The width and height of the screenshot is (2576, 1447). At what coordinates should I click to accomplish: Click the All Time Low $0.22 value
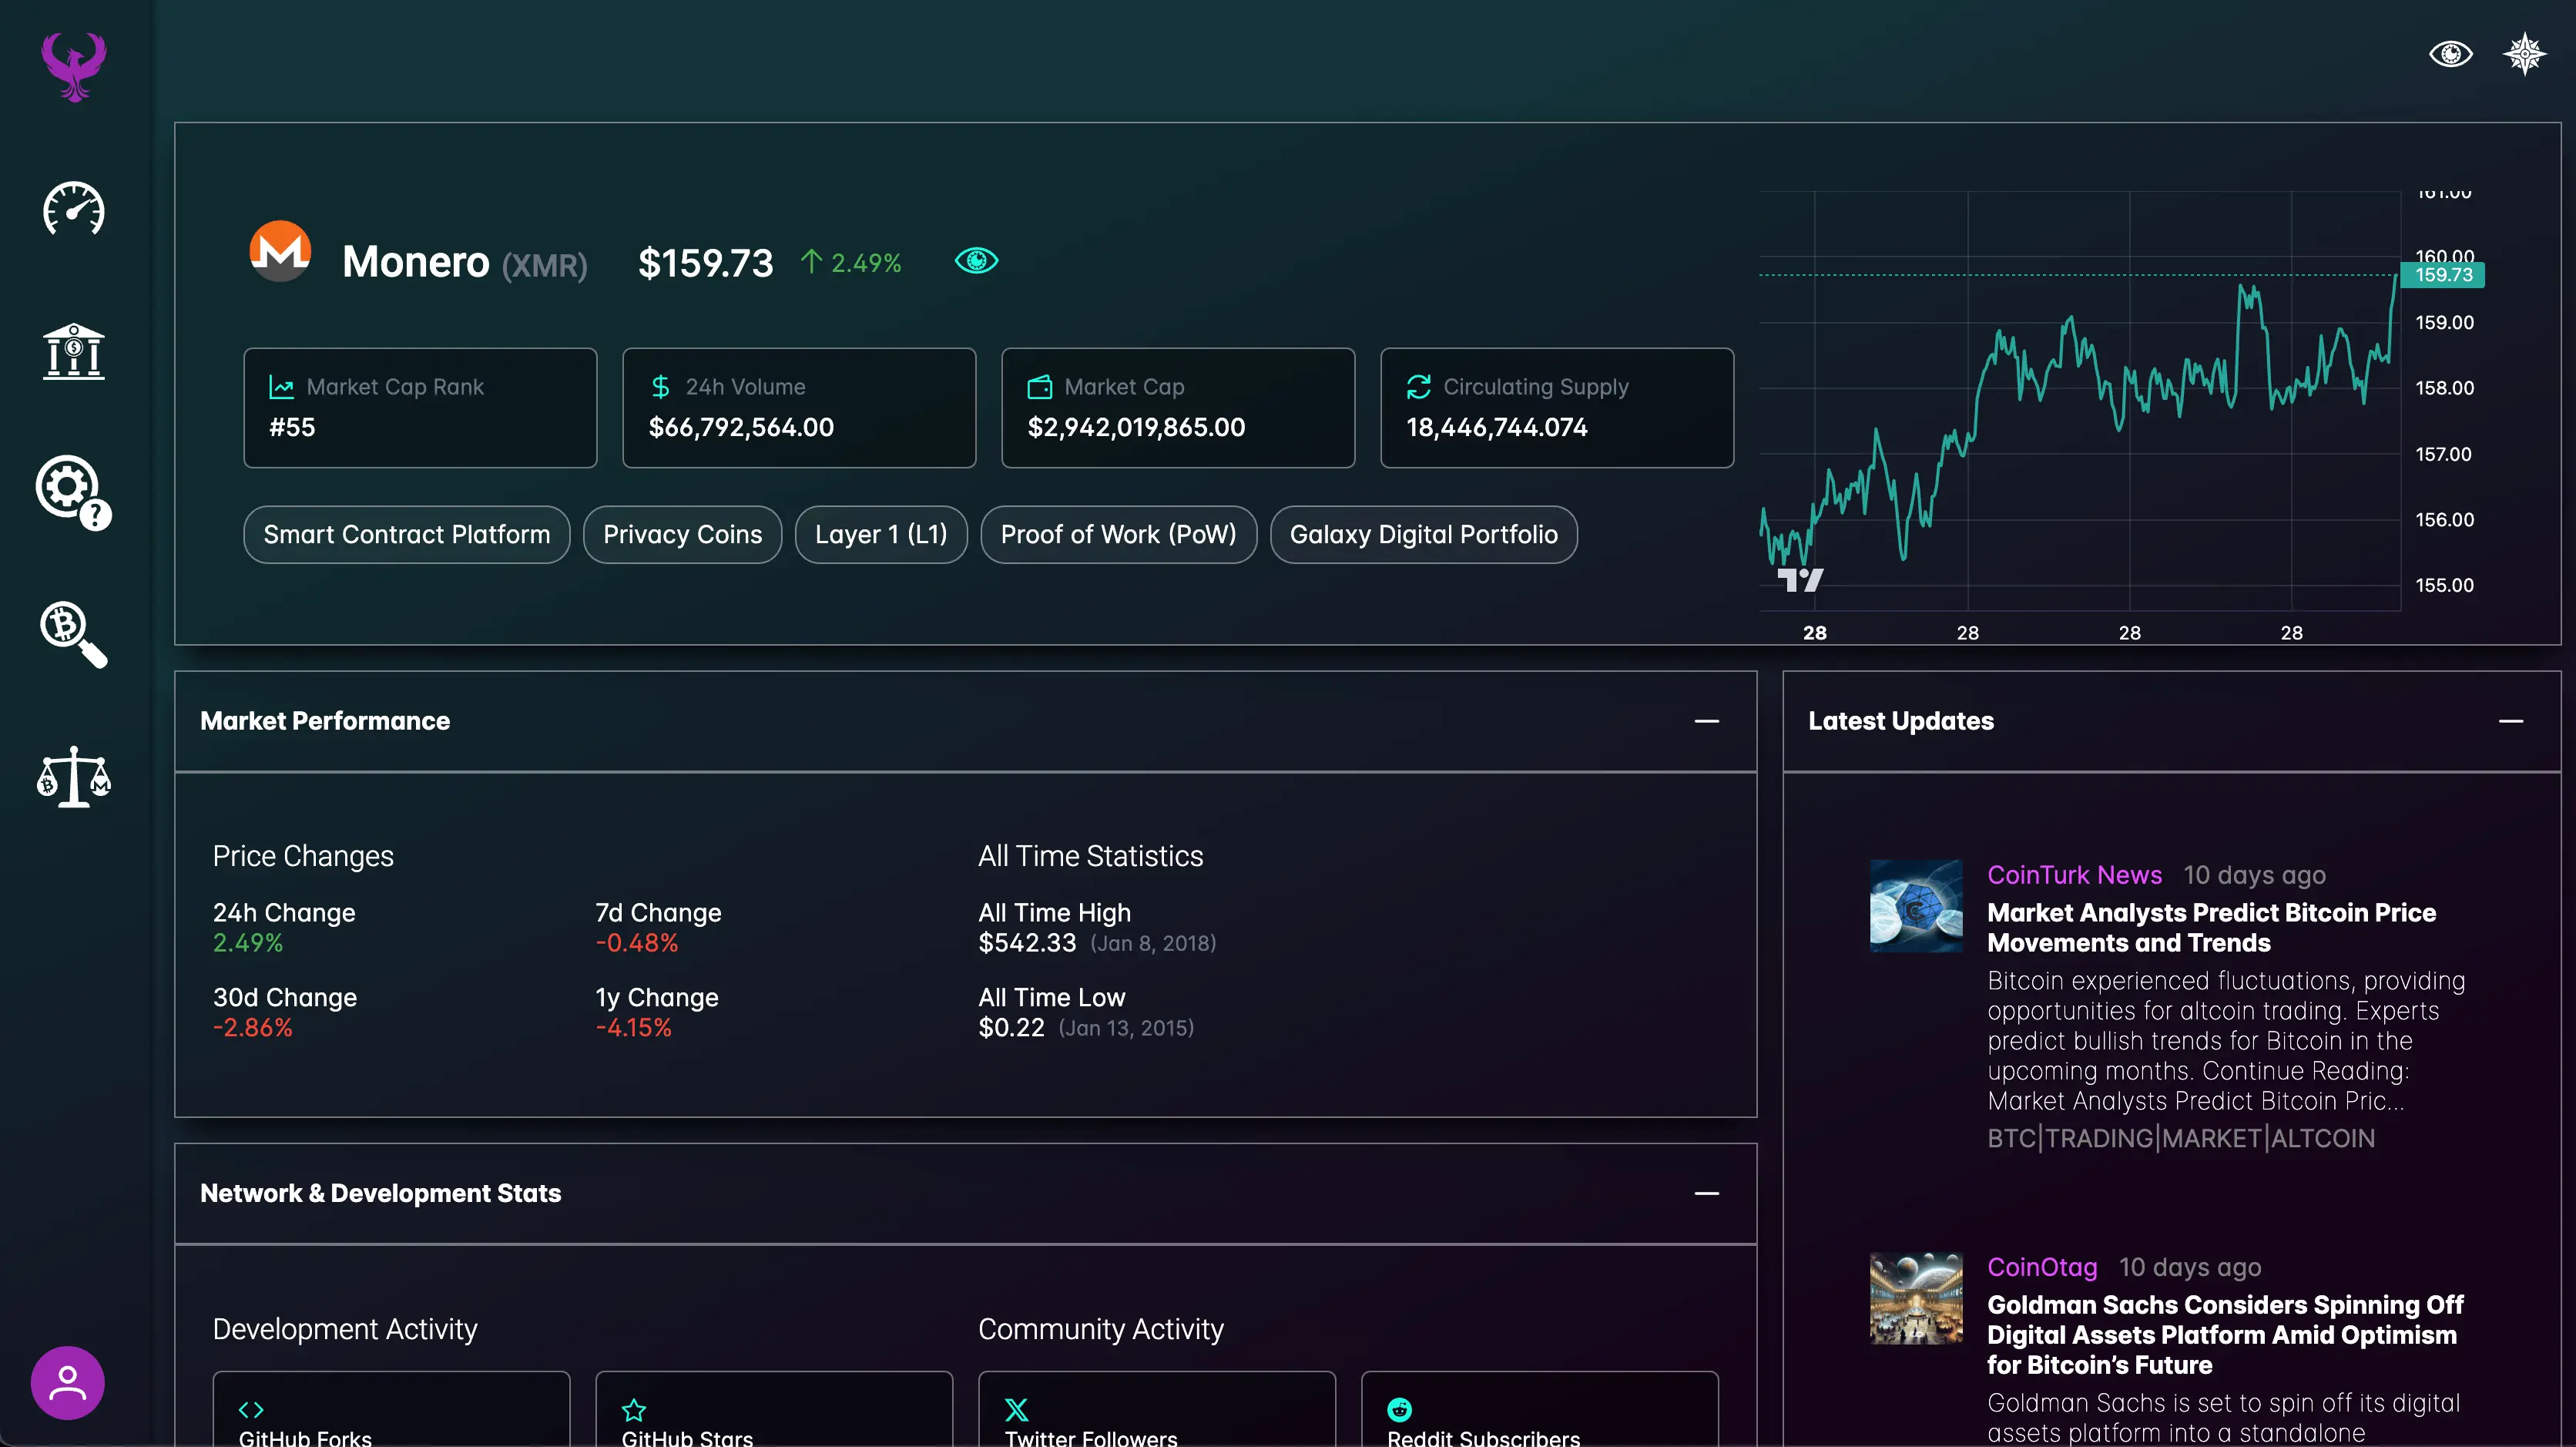pyautogui.click(x=1011, y=1028)
